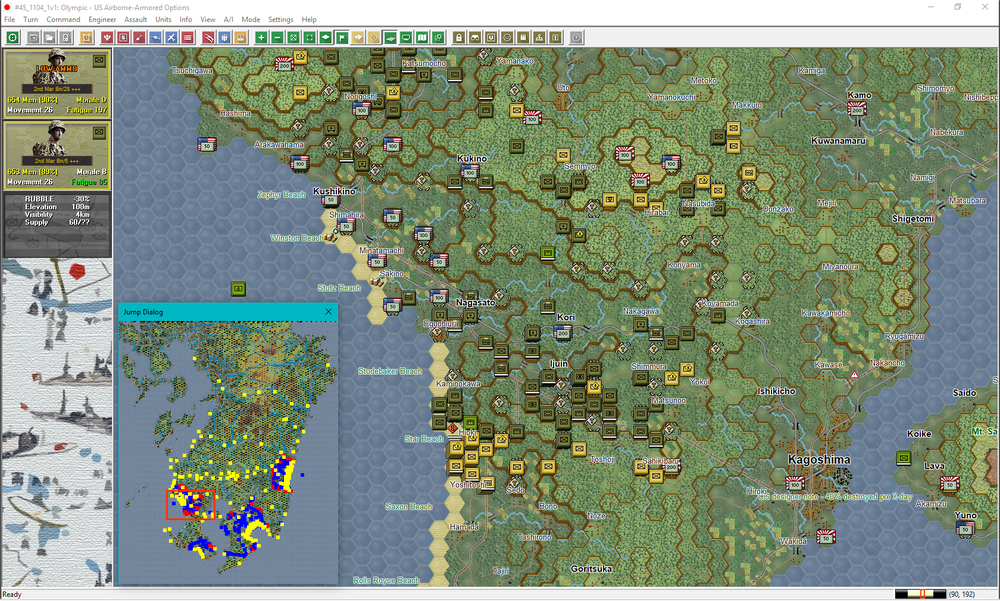Close the Jump Dialog window
This screenshot has height=601, width=1000.
pyautogui.click(x=328, y=312)
